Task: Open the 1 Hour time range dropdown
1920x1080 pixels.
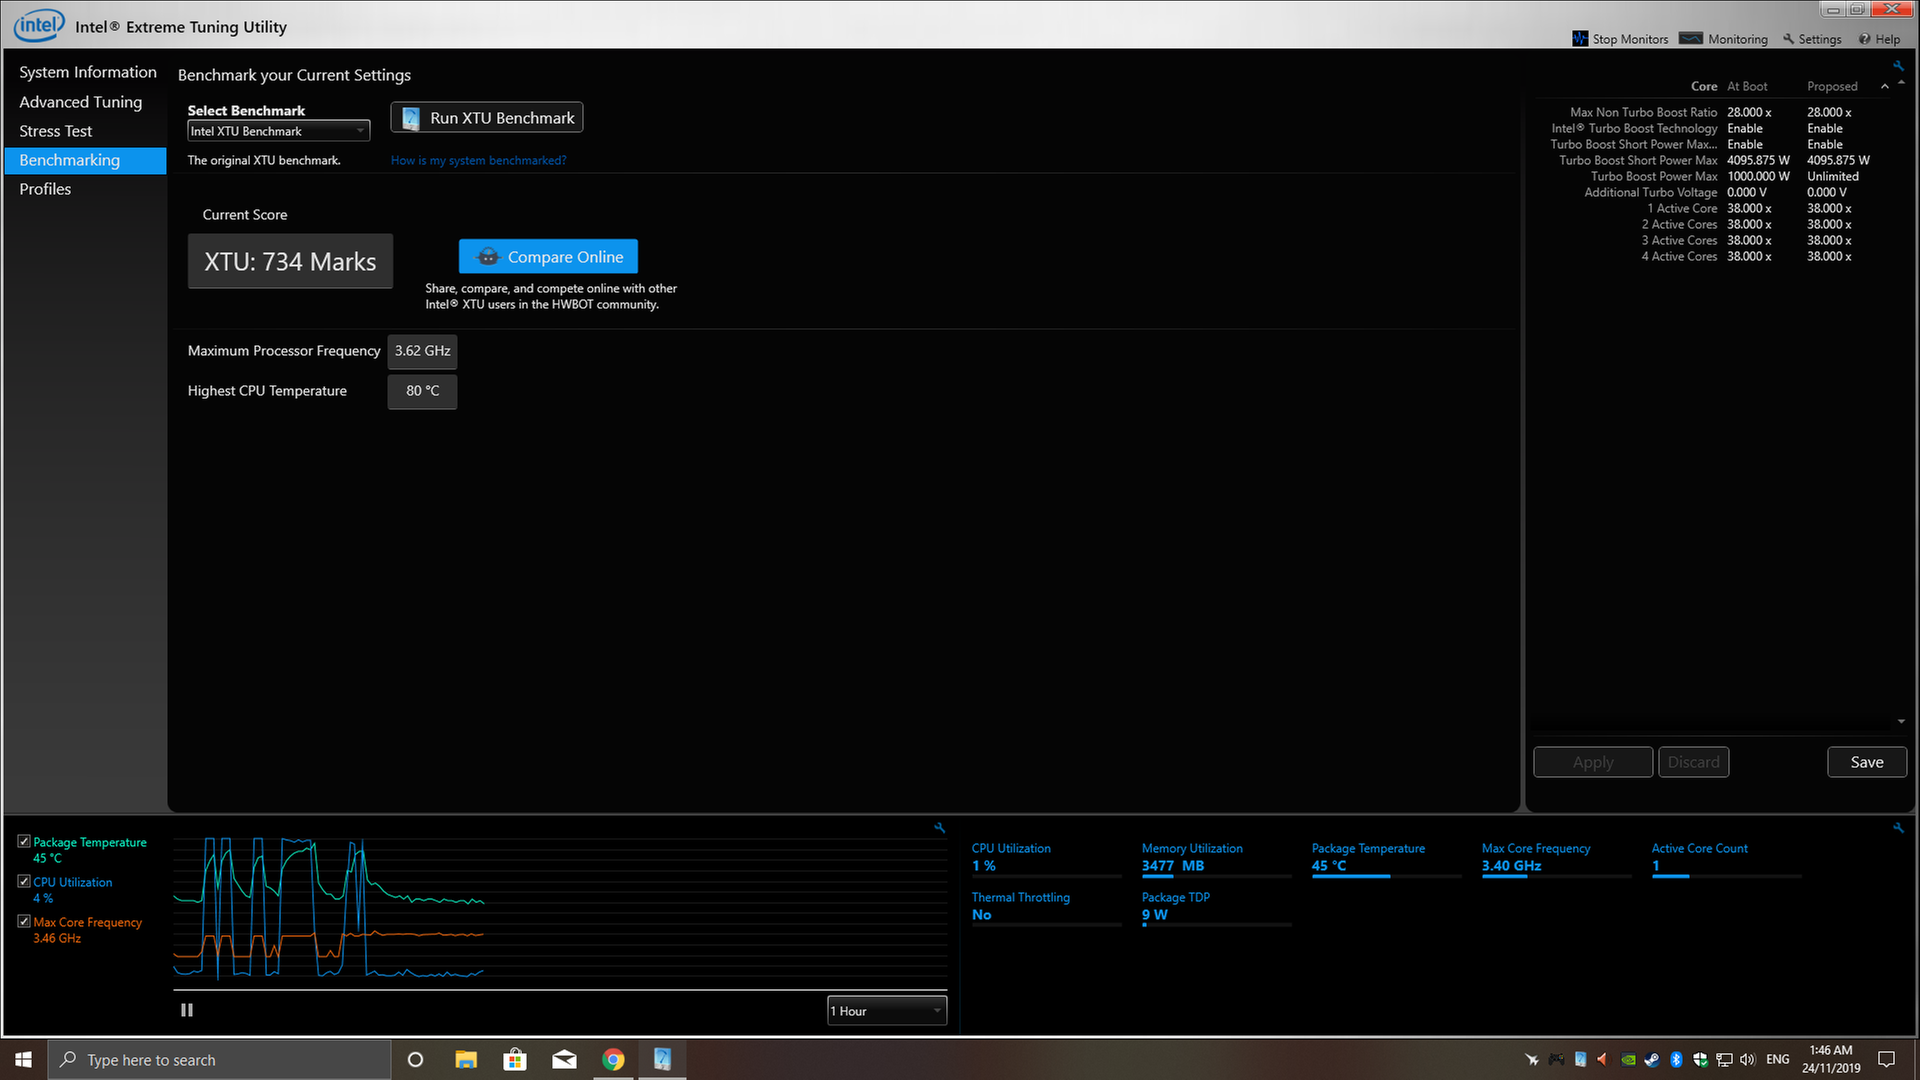Action: [x=887, y=1011]
